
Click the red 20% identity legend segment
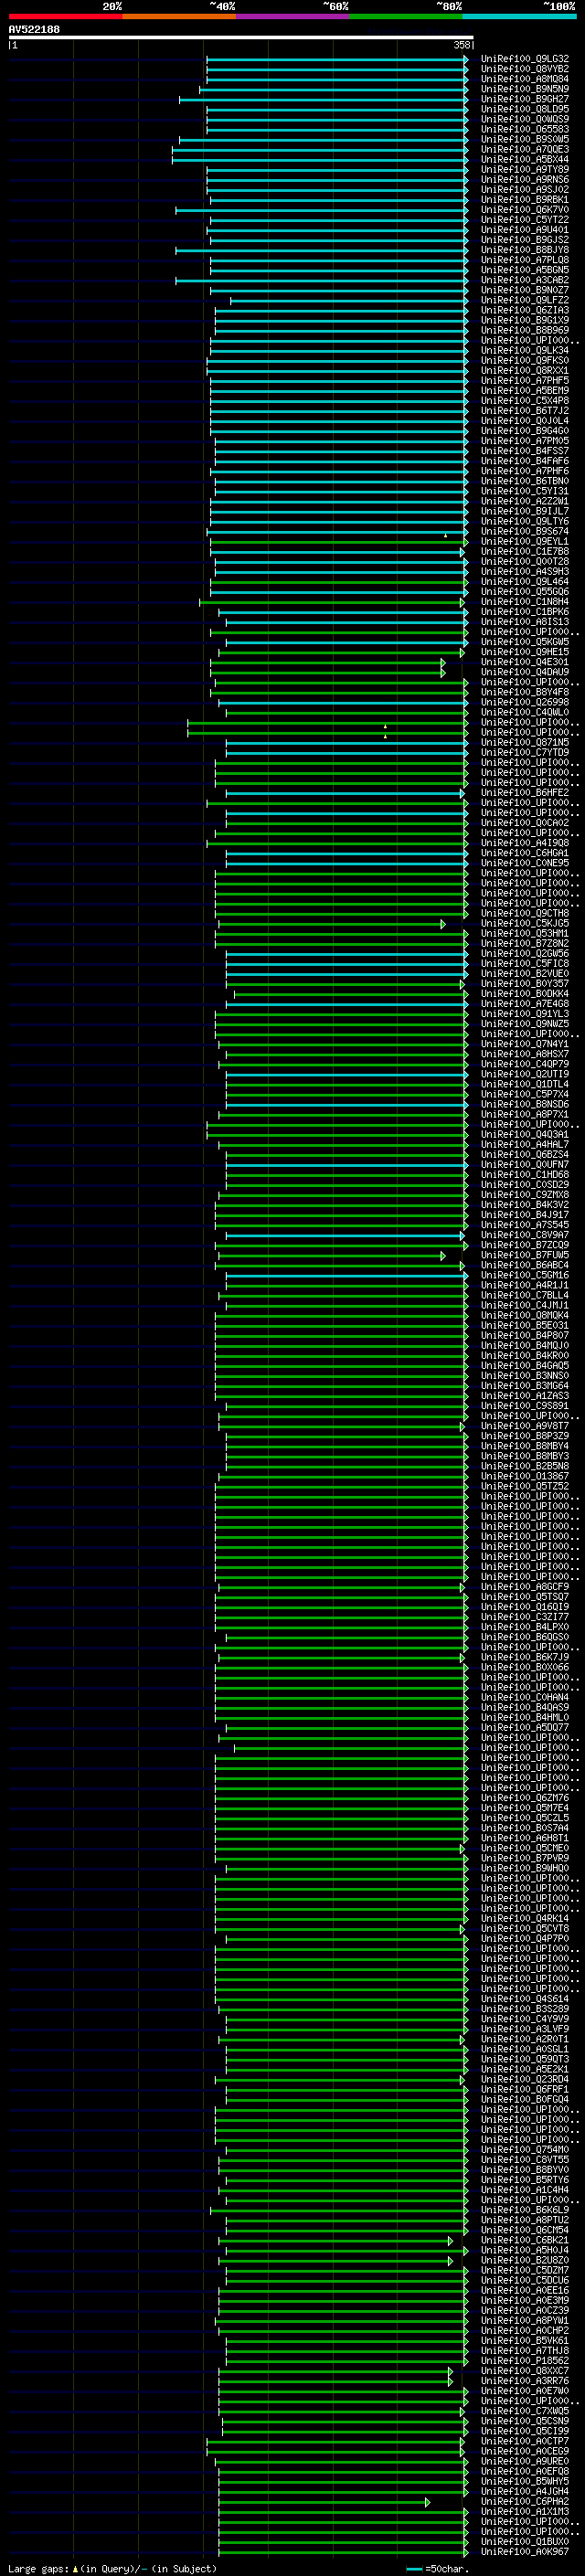click(65, 16)
